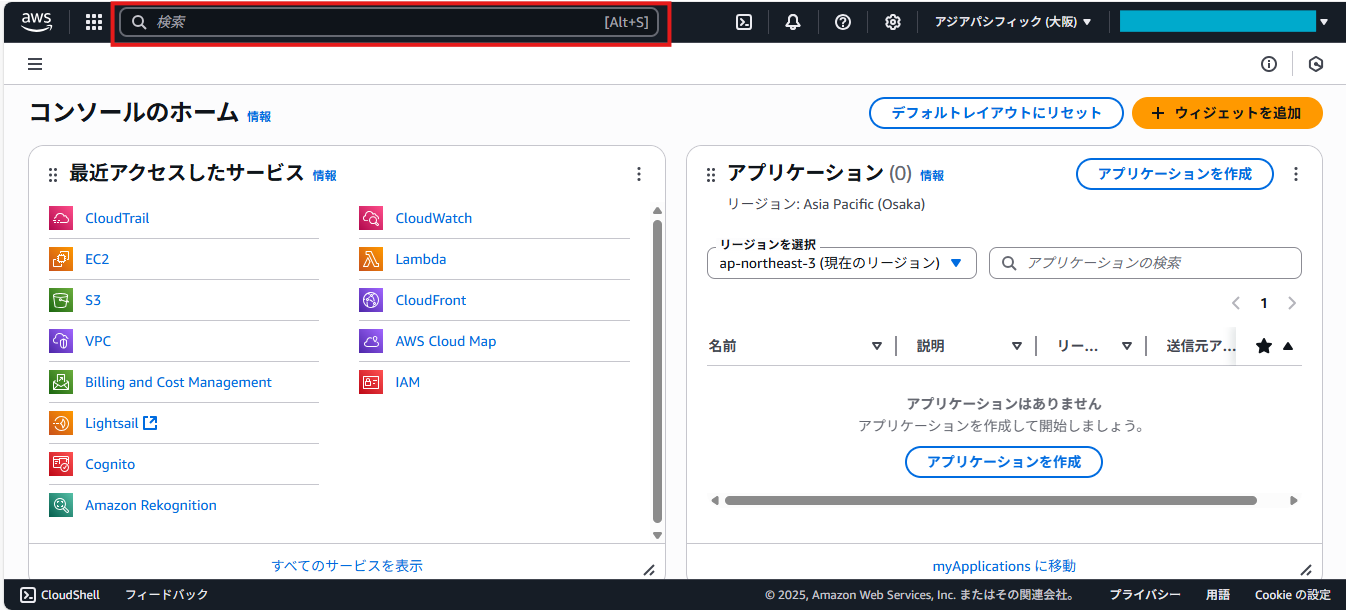Go to previous page in applications pagination
The image size is (1346, 610).
pyautogui.click(x=1236, y=303)
